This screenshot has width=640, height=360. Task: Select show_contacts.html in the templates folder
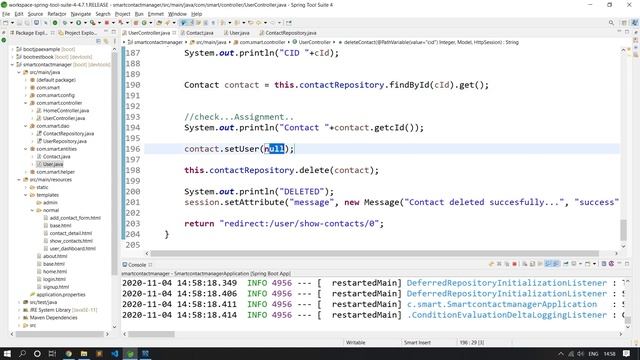(x=71, y=241)
